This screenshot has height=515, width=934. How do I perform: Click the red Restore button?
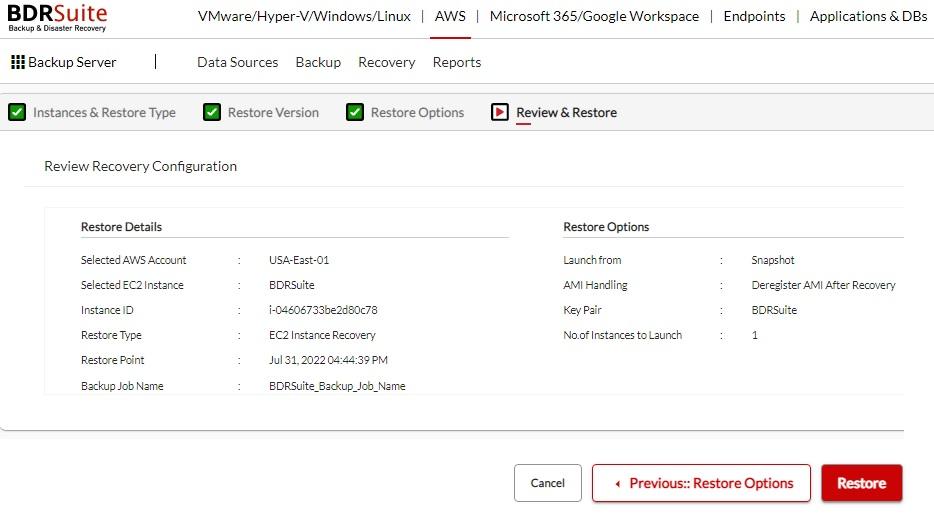[861, 483]
